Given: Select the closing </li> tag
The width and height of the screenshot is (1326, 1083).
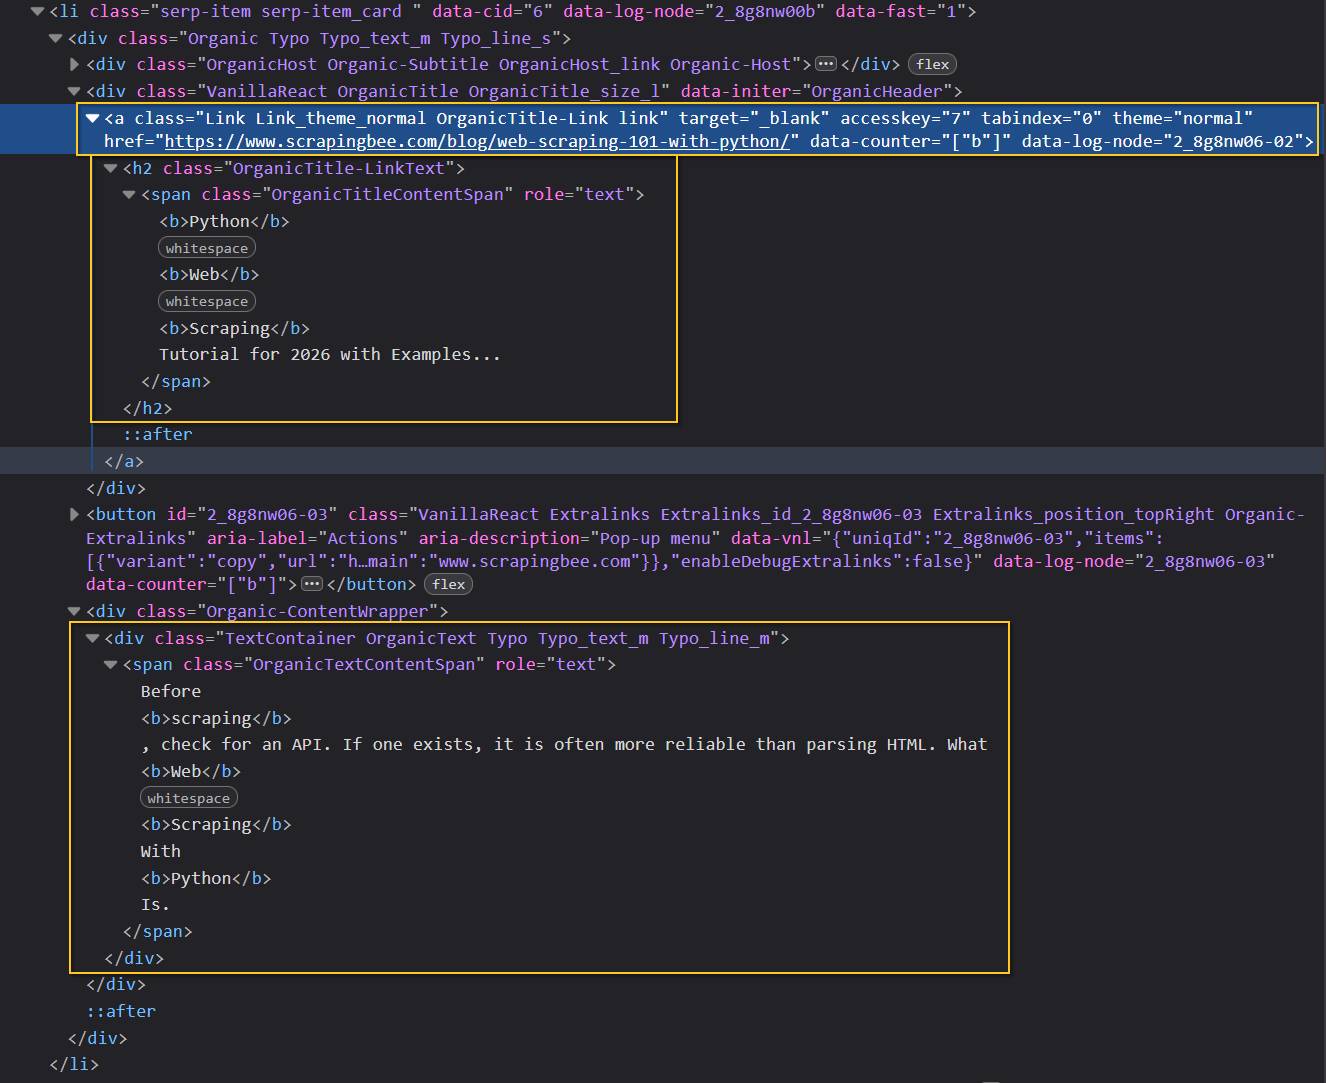Looking at the screenshot, I should pyautogui.click(x=74, y=1064).
